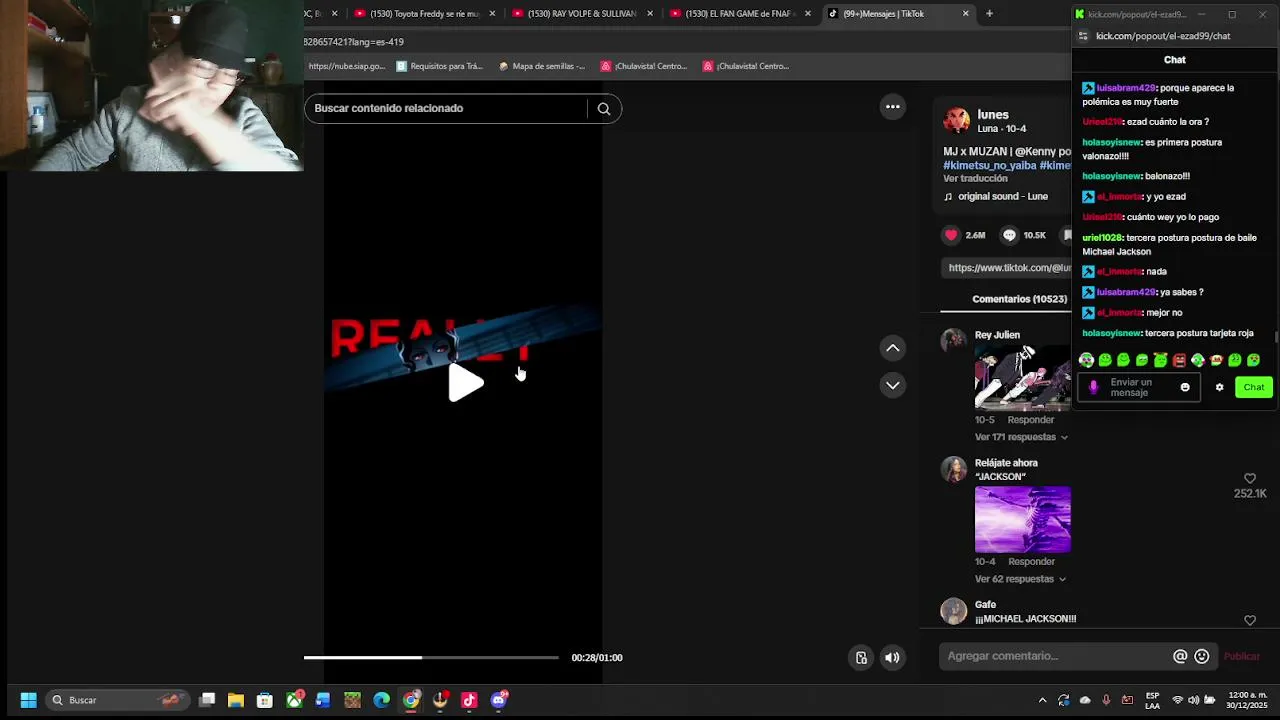
Task: Switch to 'RAY VOLPE & SULLIVAN' tab
Action: coord(582,14)
